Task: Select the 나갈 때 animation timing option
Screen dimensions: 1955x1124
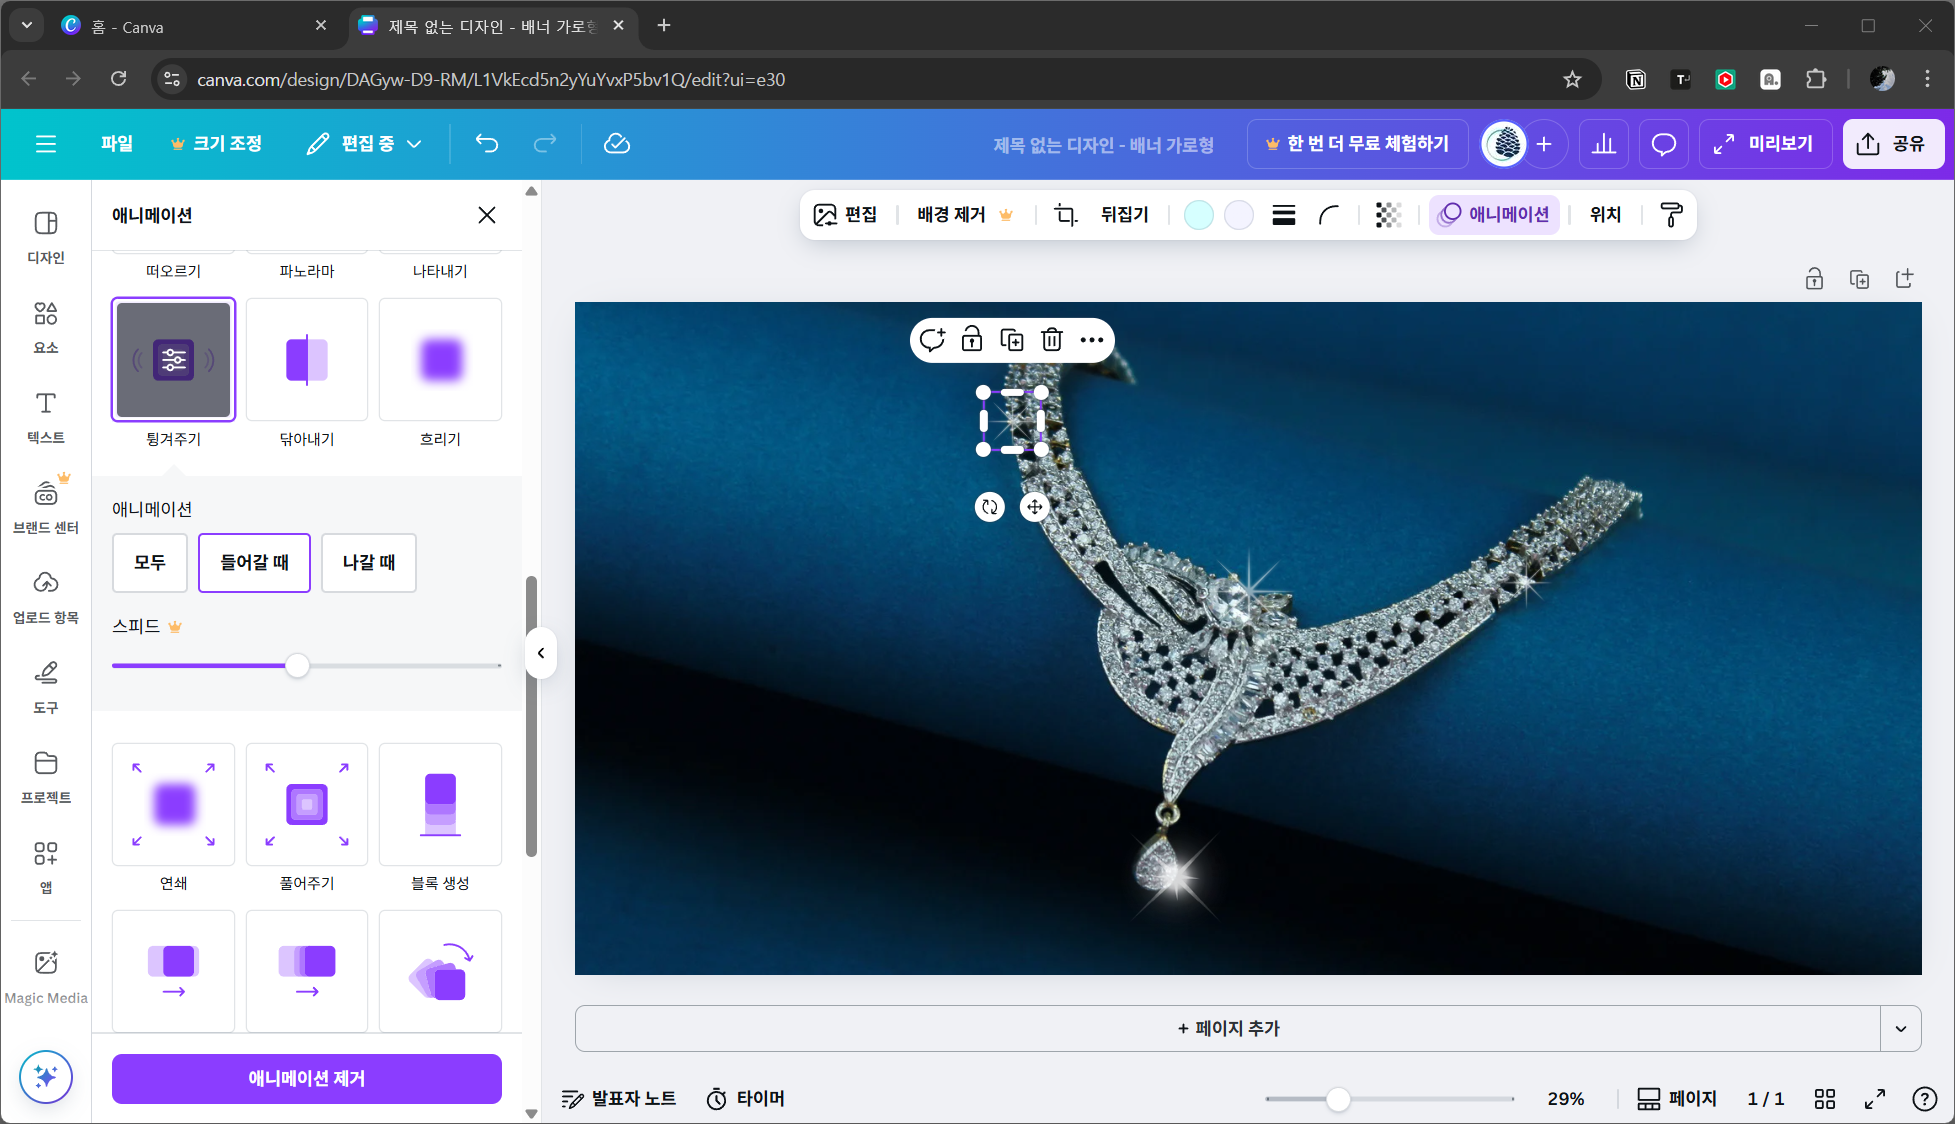Action: click(369, 563)
